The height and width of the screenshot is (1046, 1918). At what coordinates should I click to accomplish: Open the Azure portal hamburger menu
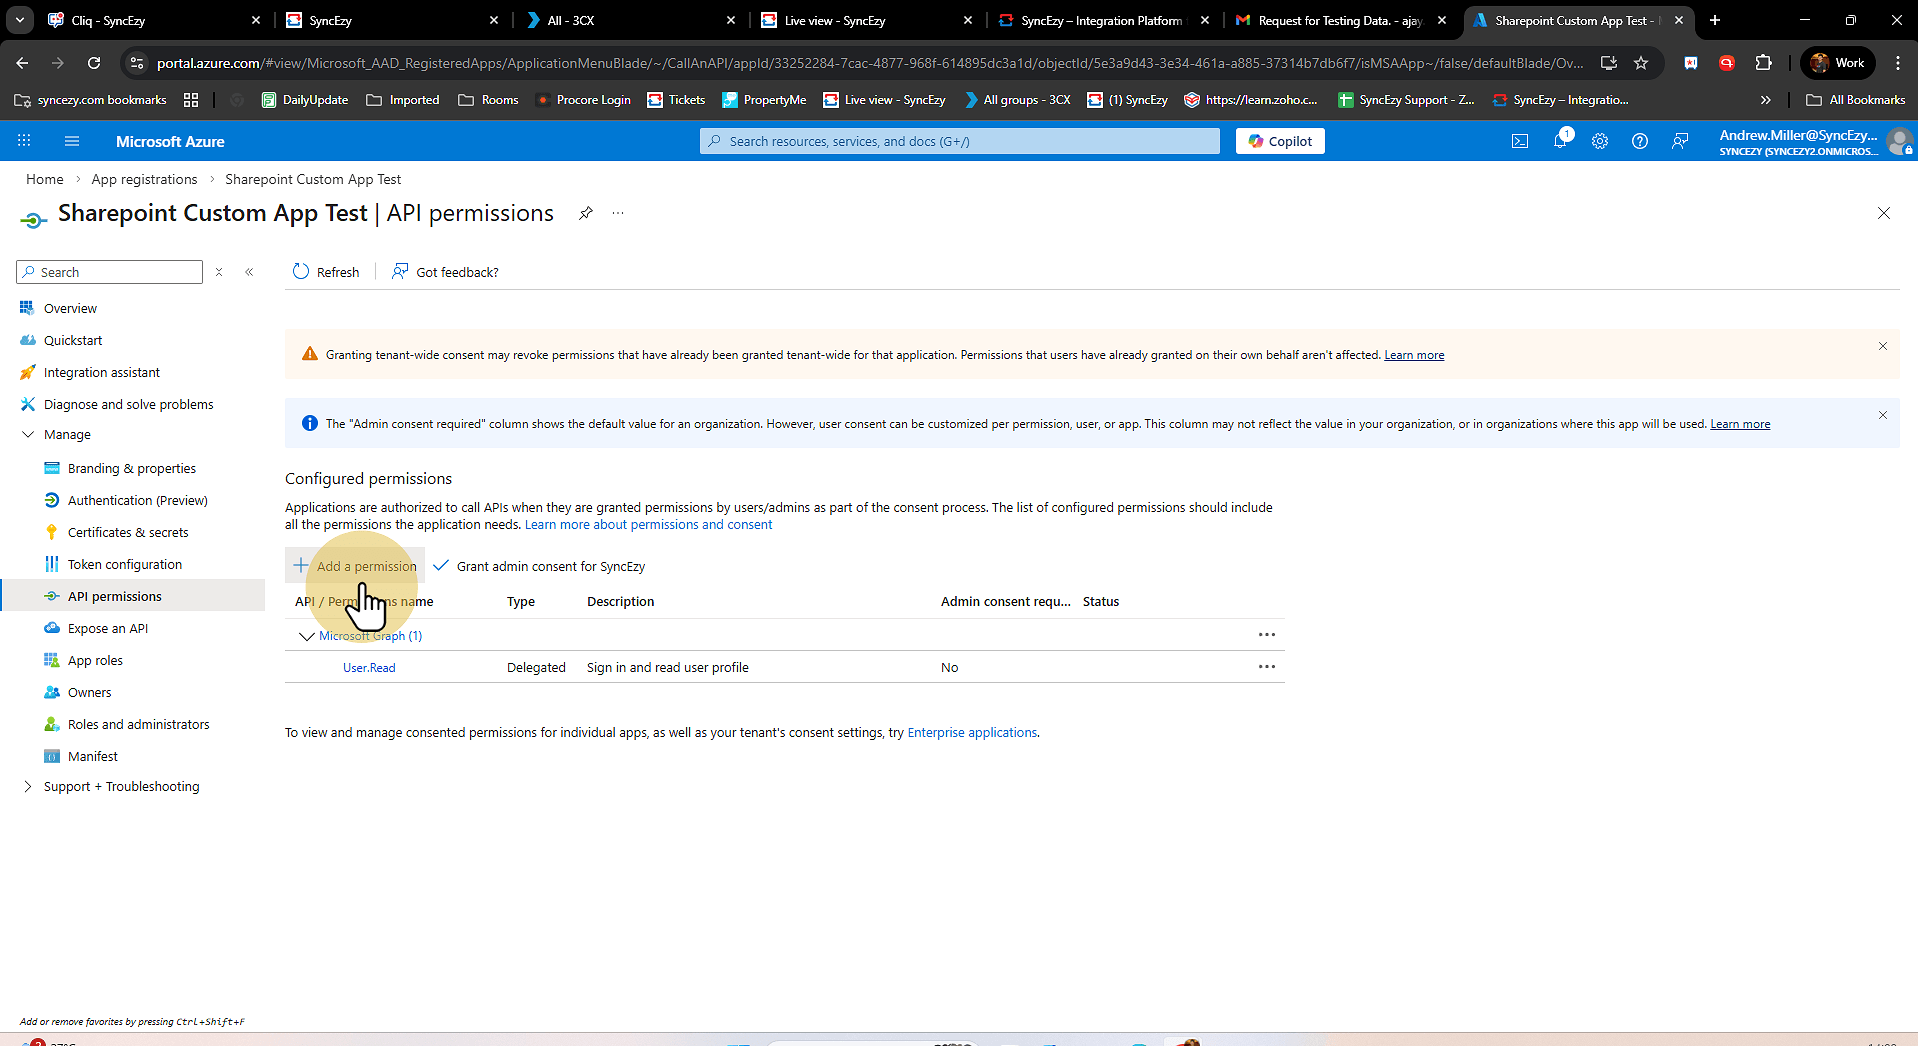click(72, 141)
